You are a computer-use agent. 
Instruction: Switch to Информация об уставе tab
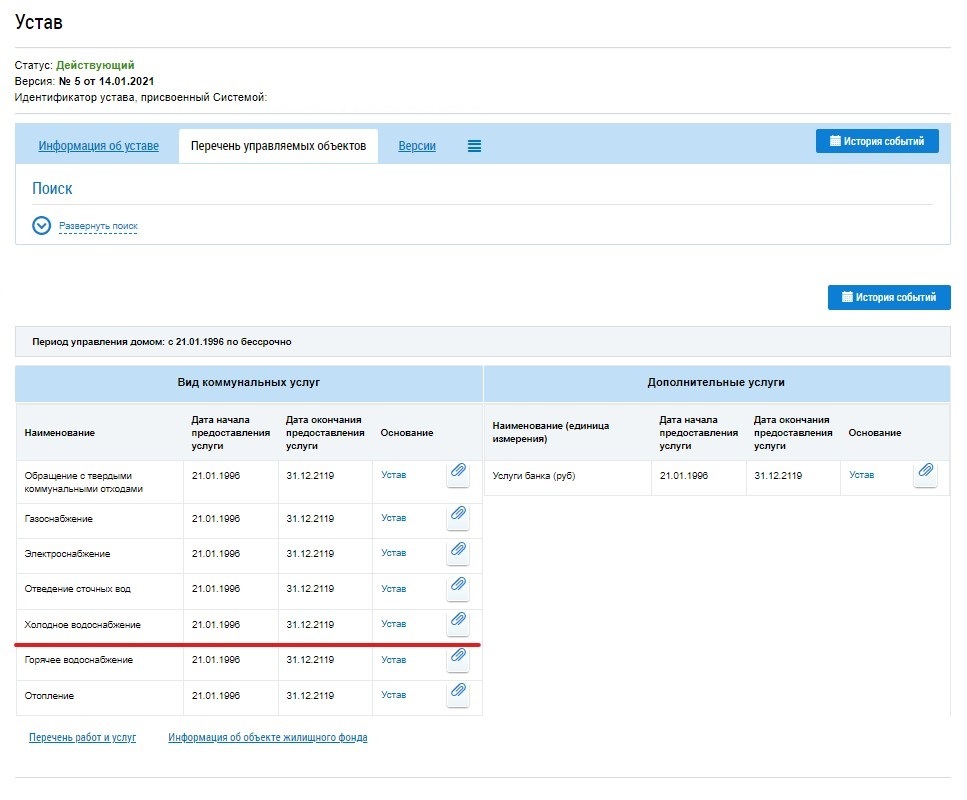tap(98, 146)
